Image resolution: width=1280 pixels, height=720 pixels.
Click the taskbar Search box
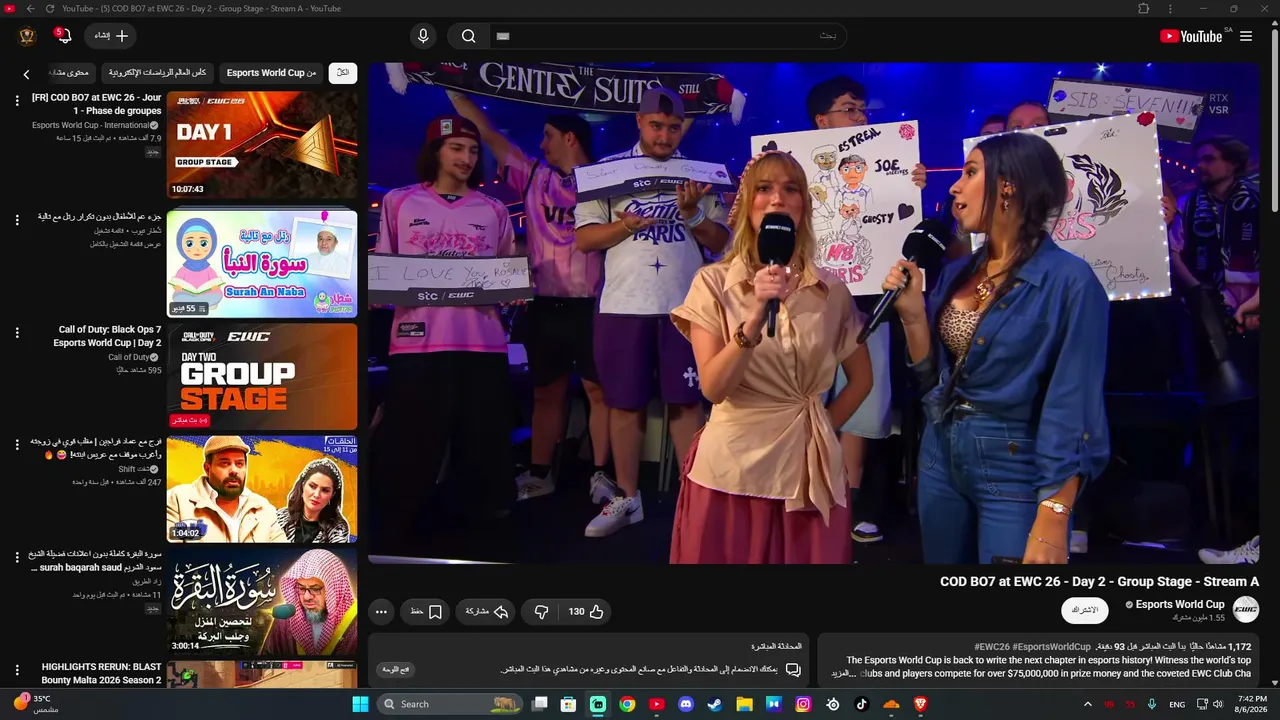(x=450, y=704)
